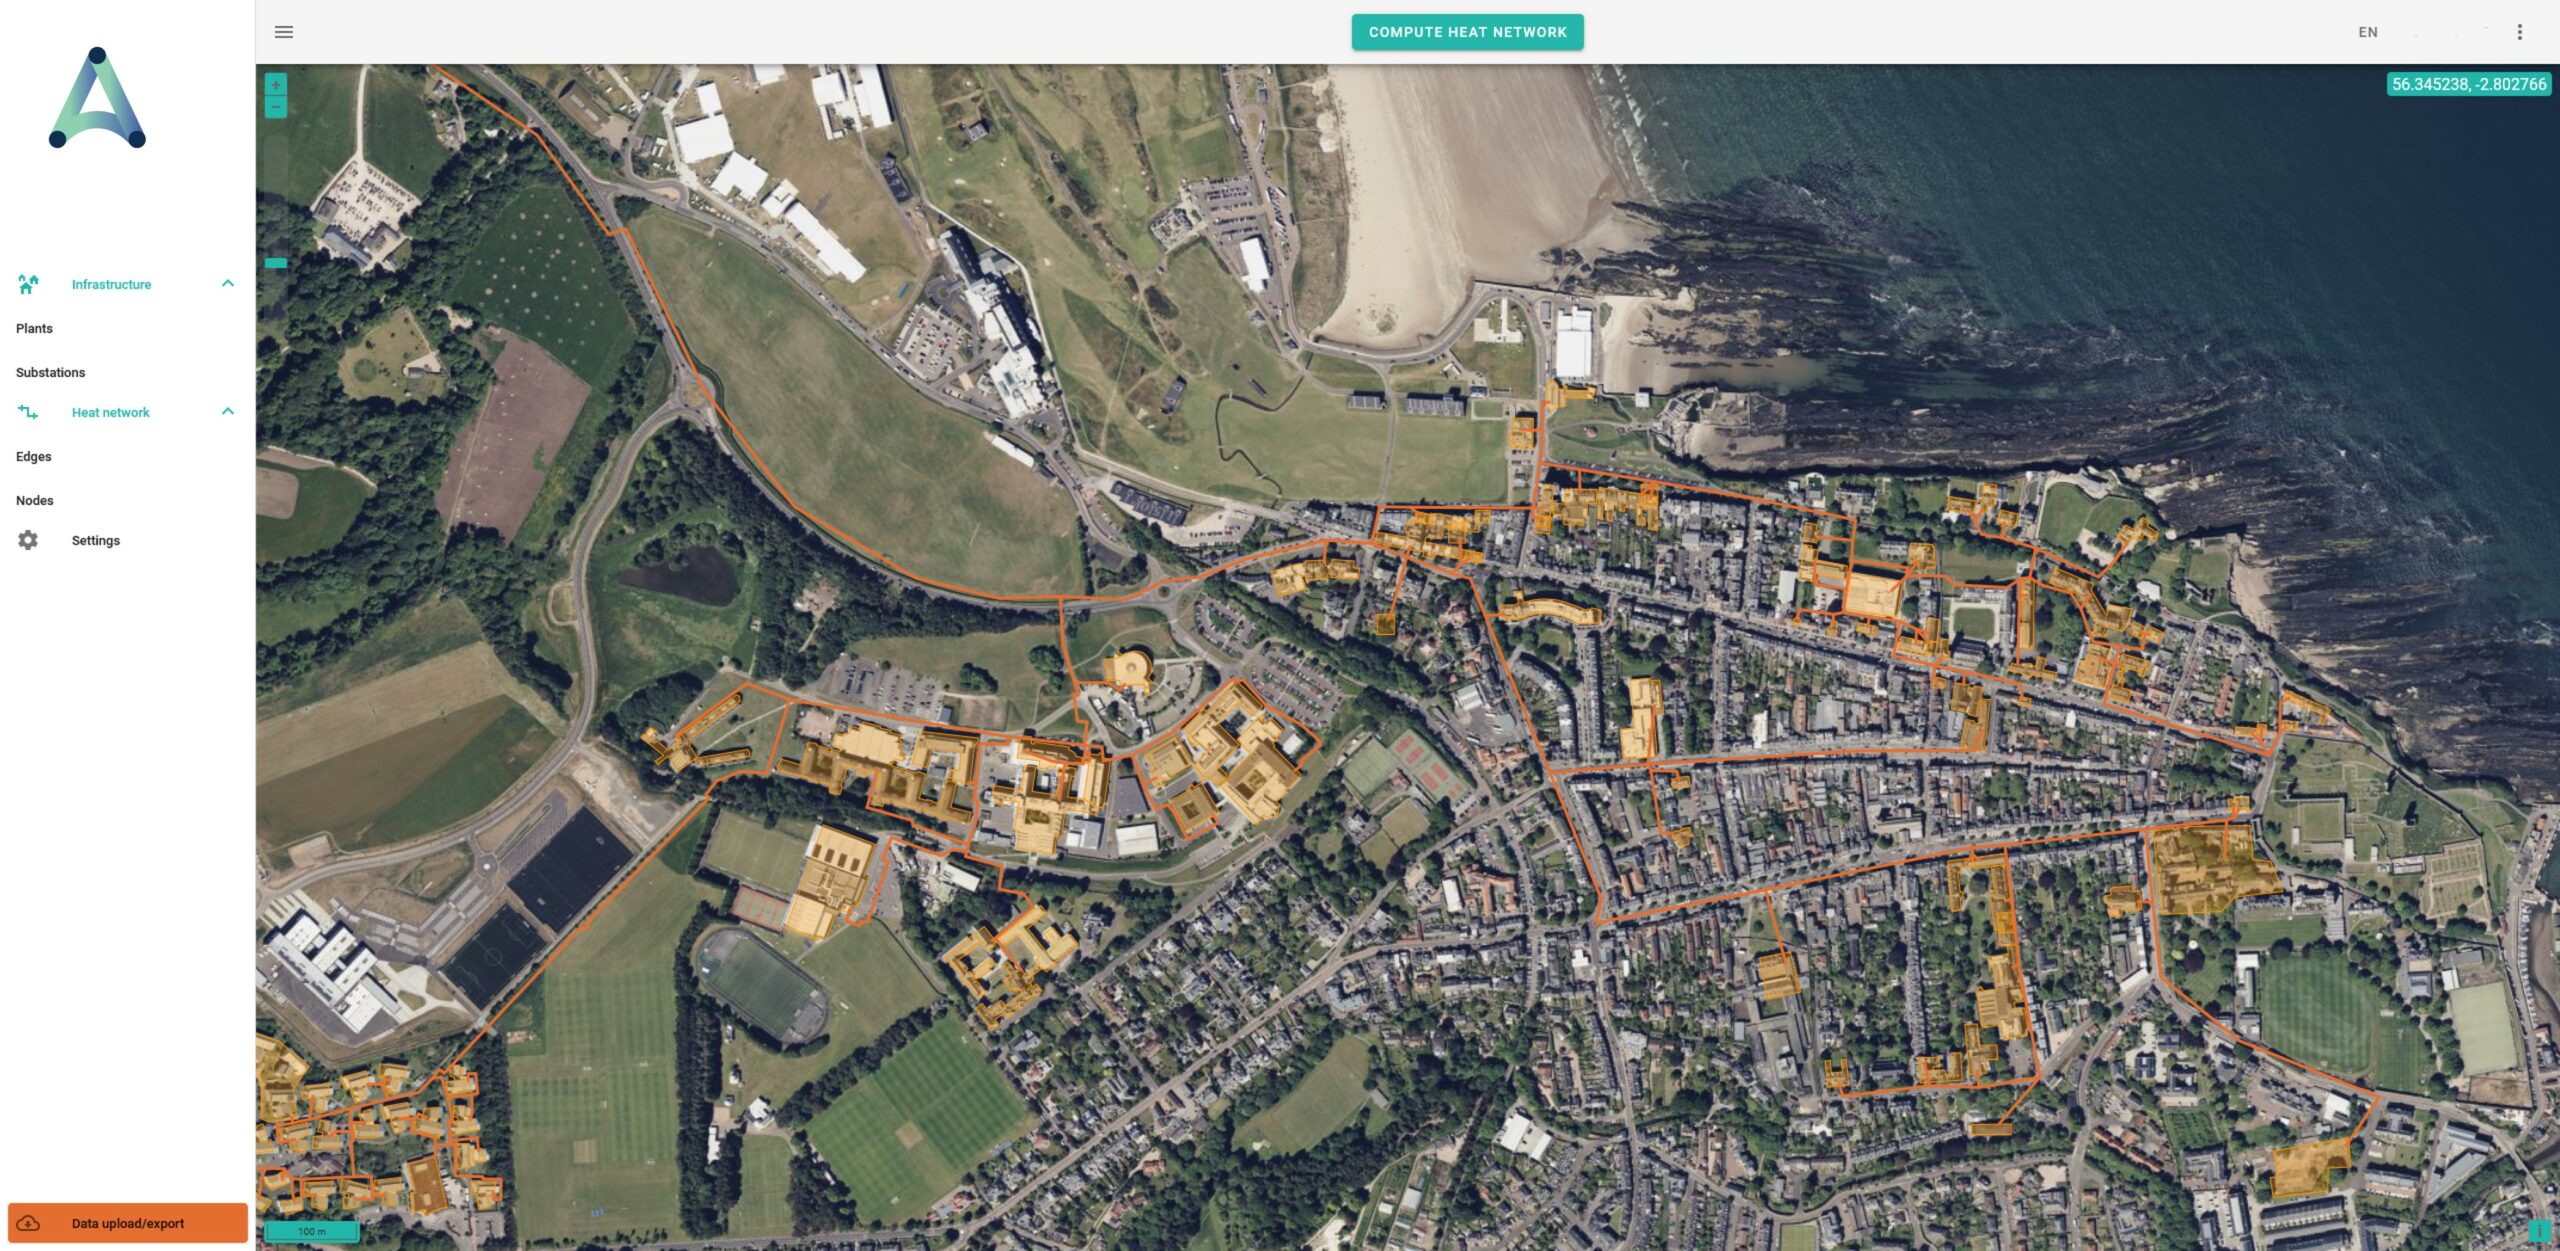Viewport: 2560px width, 1251px height.
Task: Click the map zoom out minus button
Action: [x=276, y=106]
